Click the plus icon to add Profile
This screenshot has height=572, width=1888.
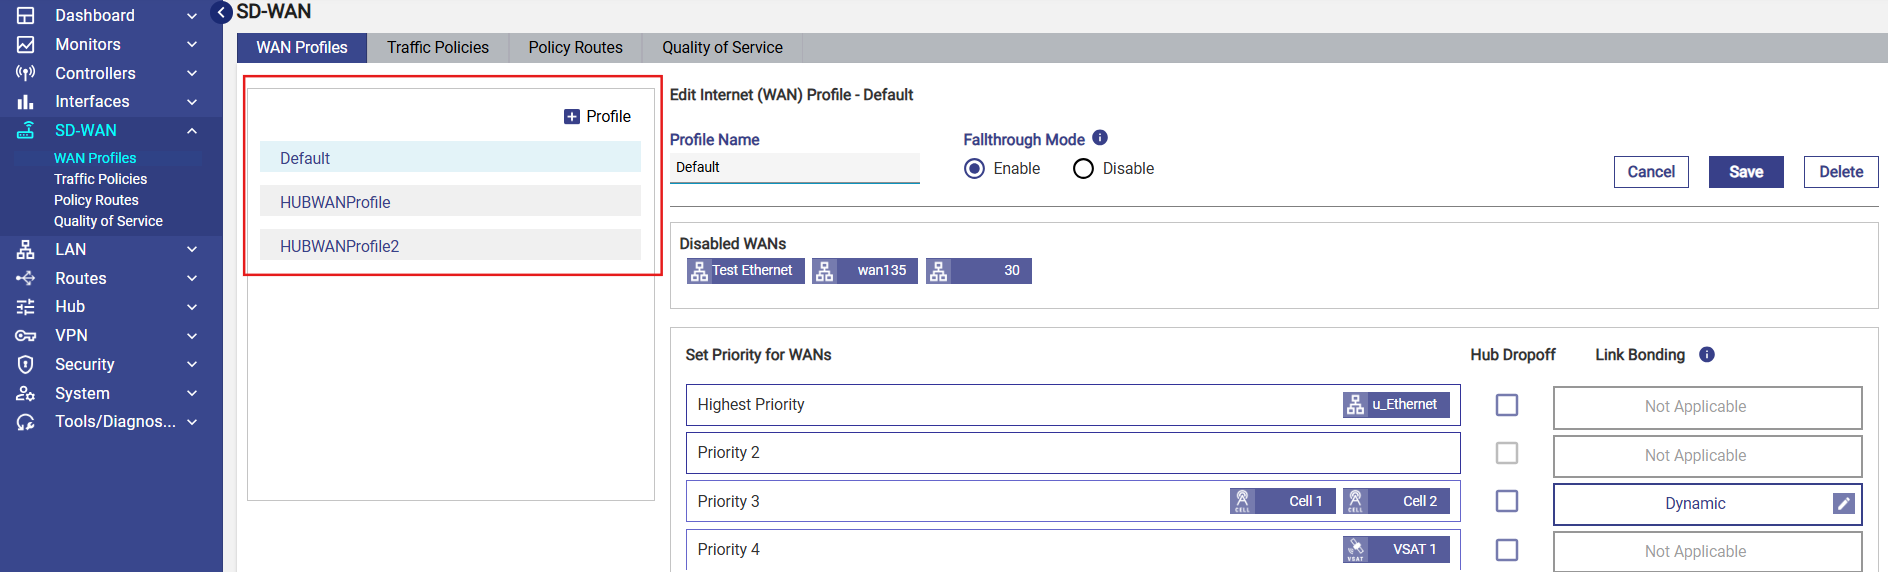click(x=572, y=117)
